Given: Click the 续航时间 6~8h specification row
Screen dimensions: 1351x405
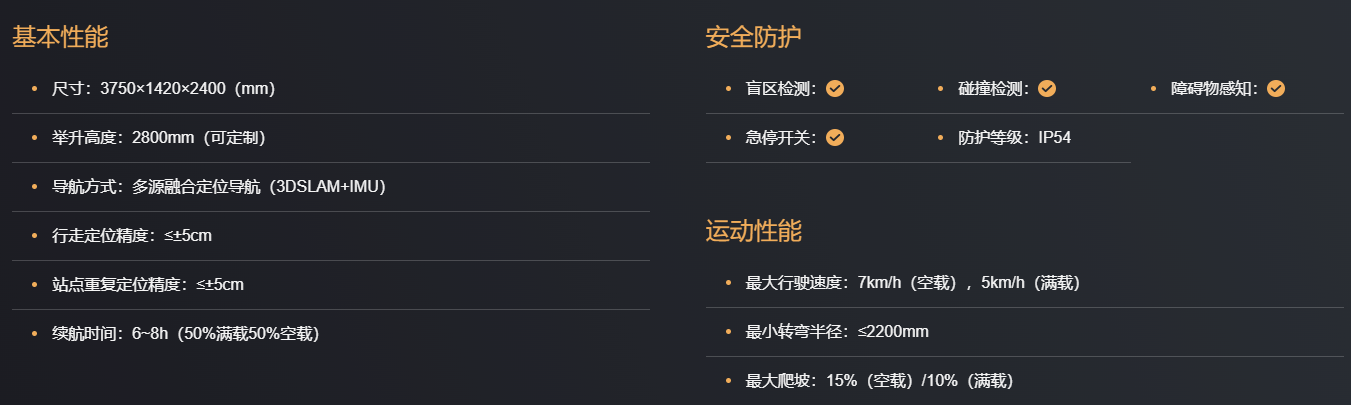Looking at the screenshot, I should 185,334.
